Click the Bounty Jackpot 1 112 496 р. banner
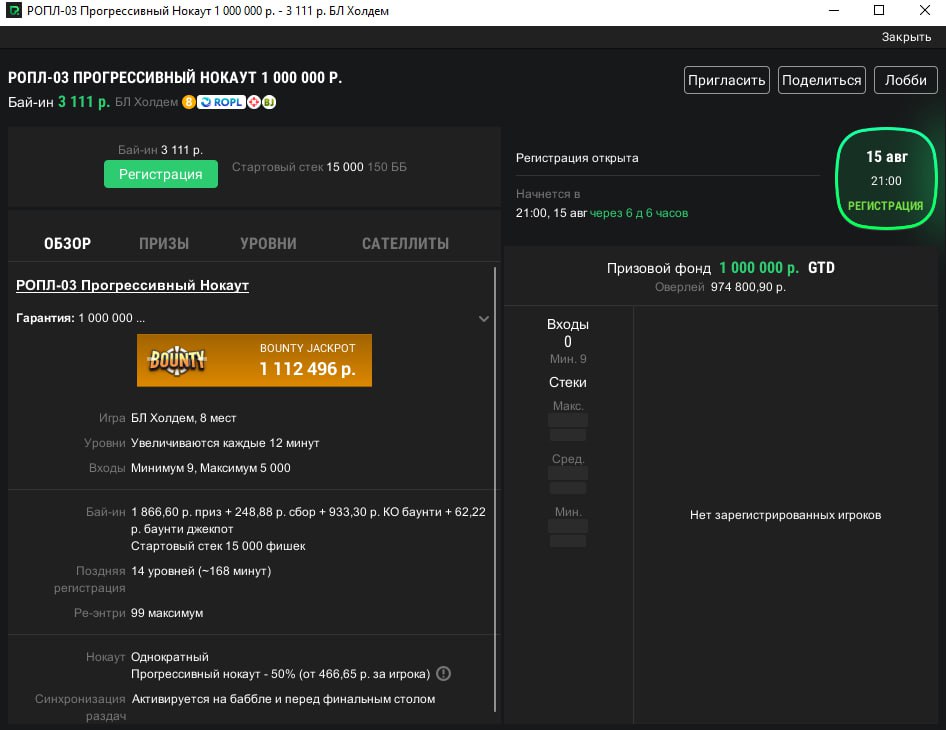This screenshot has width=946, height=730. [x=254, y=360]
